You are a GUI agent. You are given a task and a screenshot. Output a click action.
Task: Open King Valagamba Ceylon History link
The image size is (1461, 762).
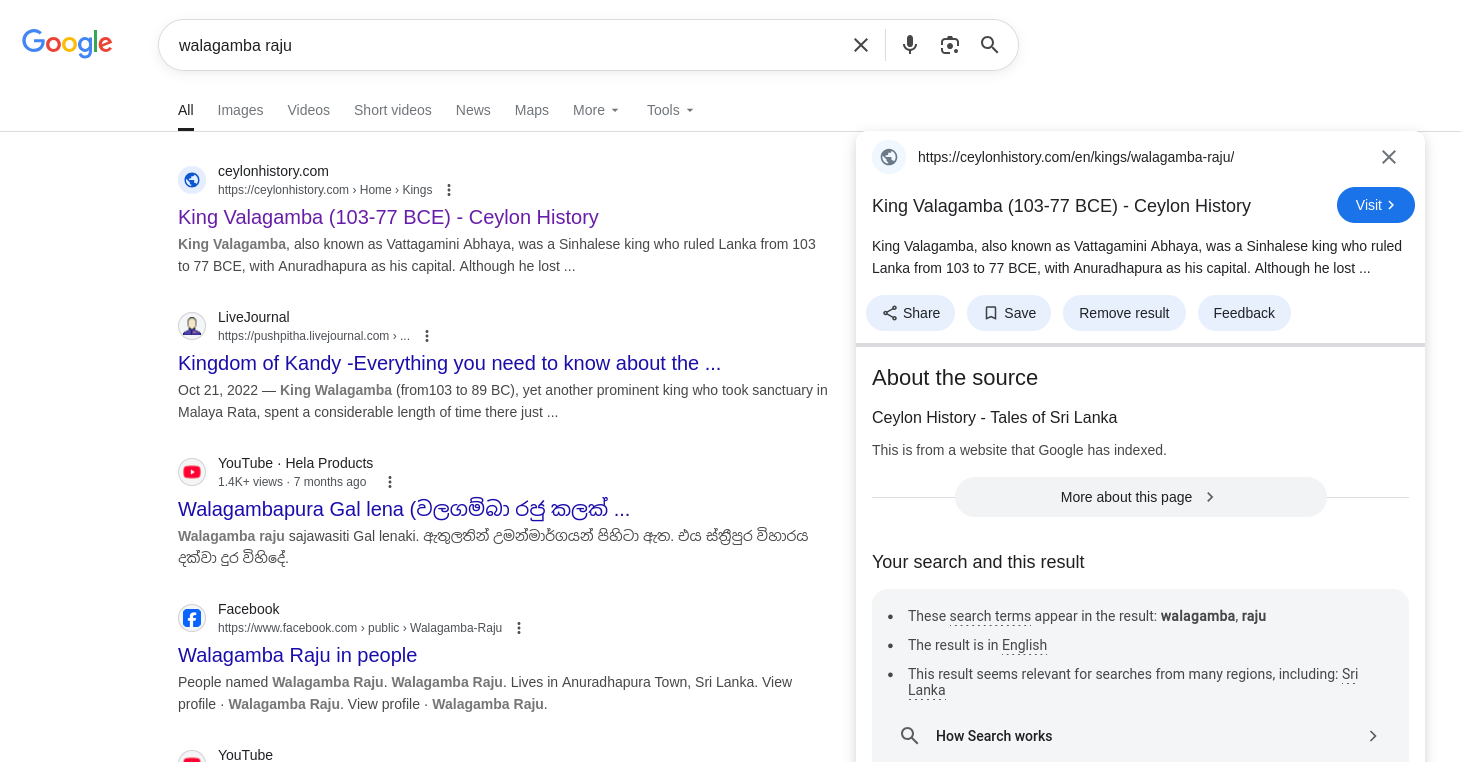tap(388, 217)
